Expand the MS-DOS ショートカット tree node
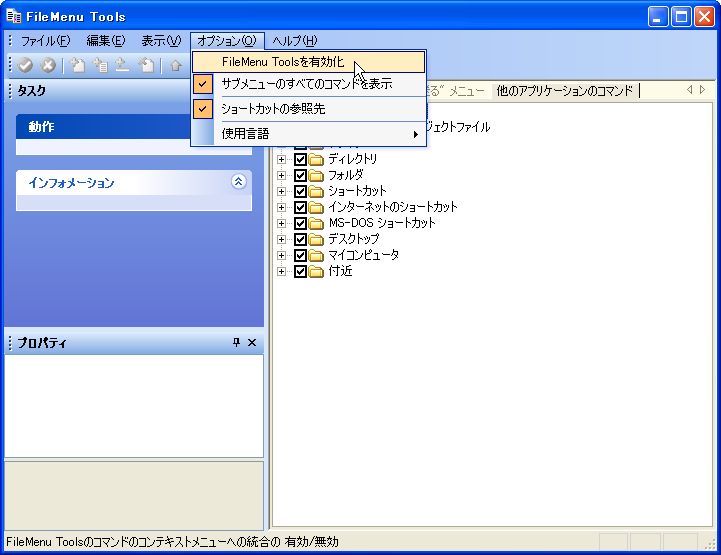 point(281,223)
